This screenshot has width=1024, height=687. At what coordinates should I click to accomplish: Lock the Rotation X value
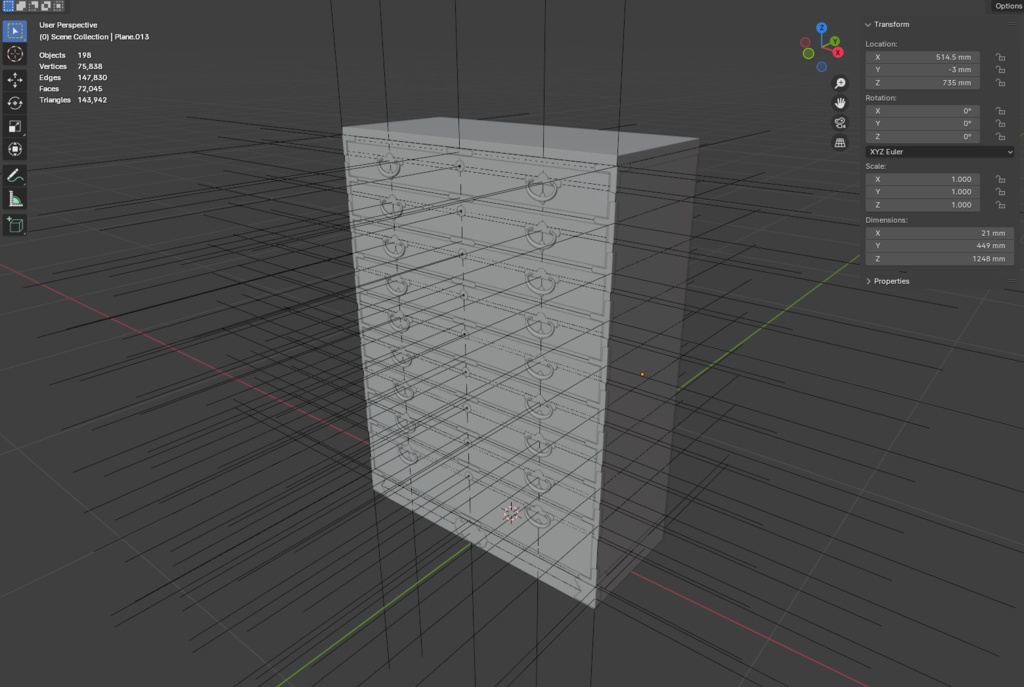pos(1000,111)
